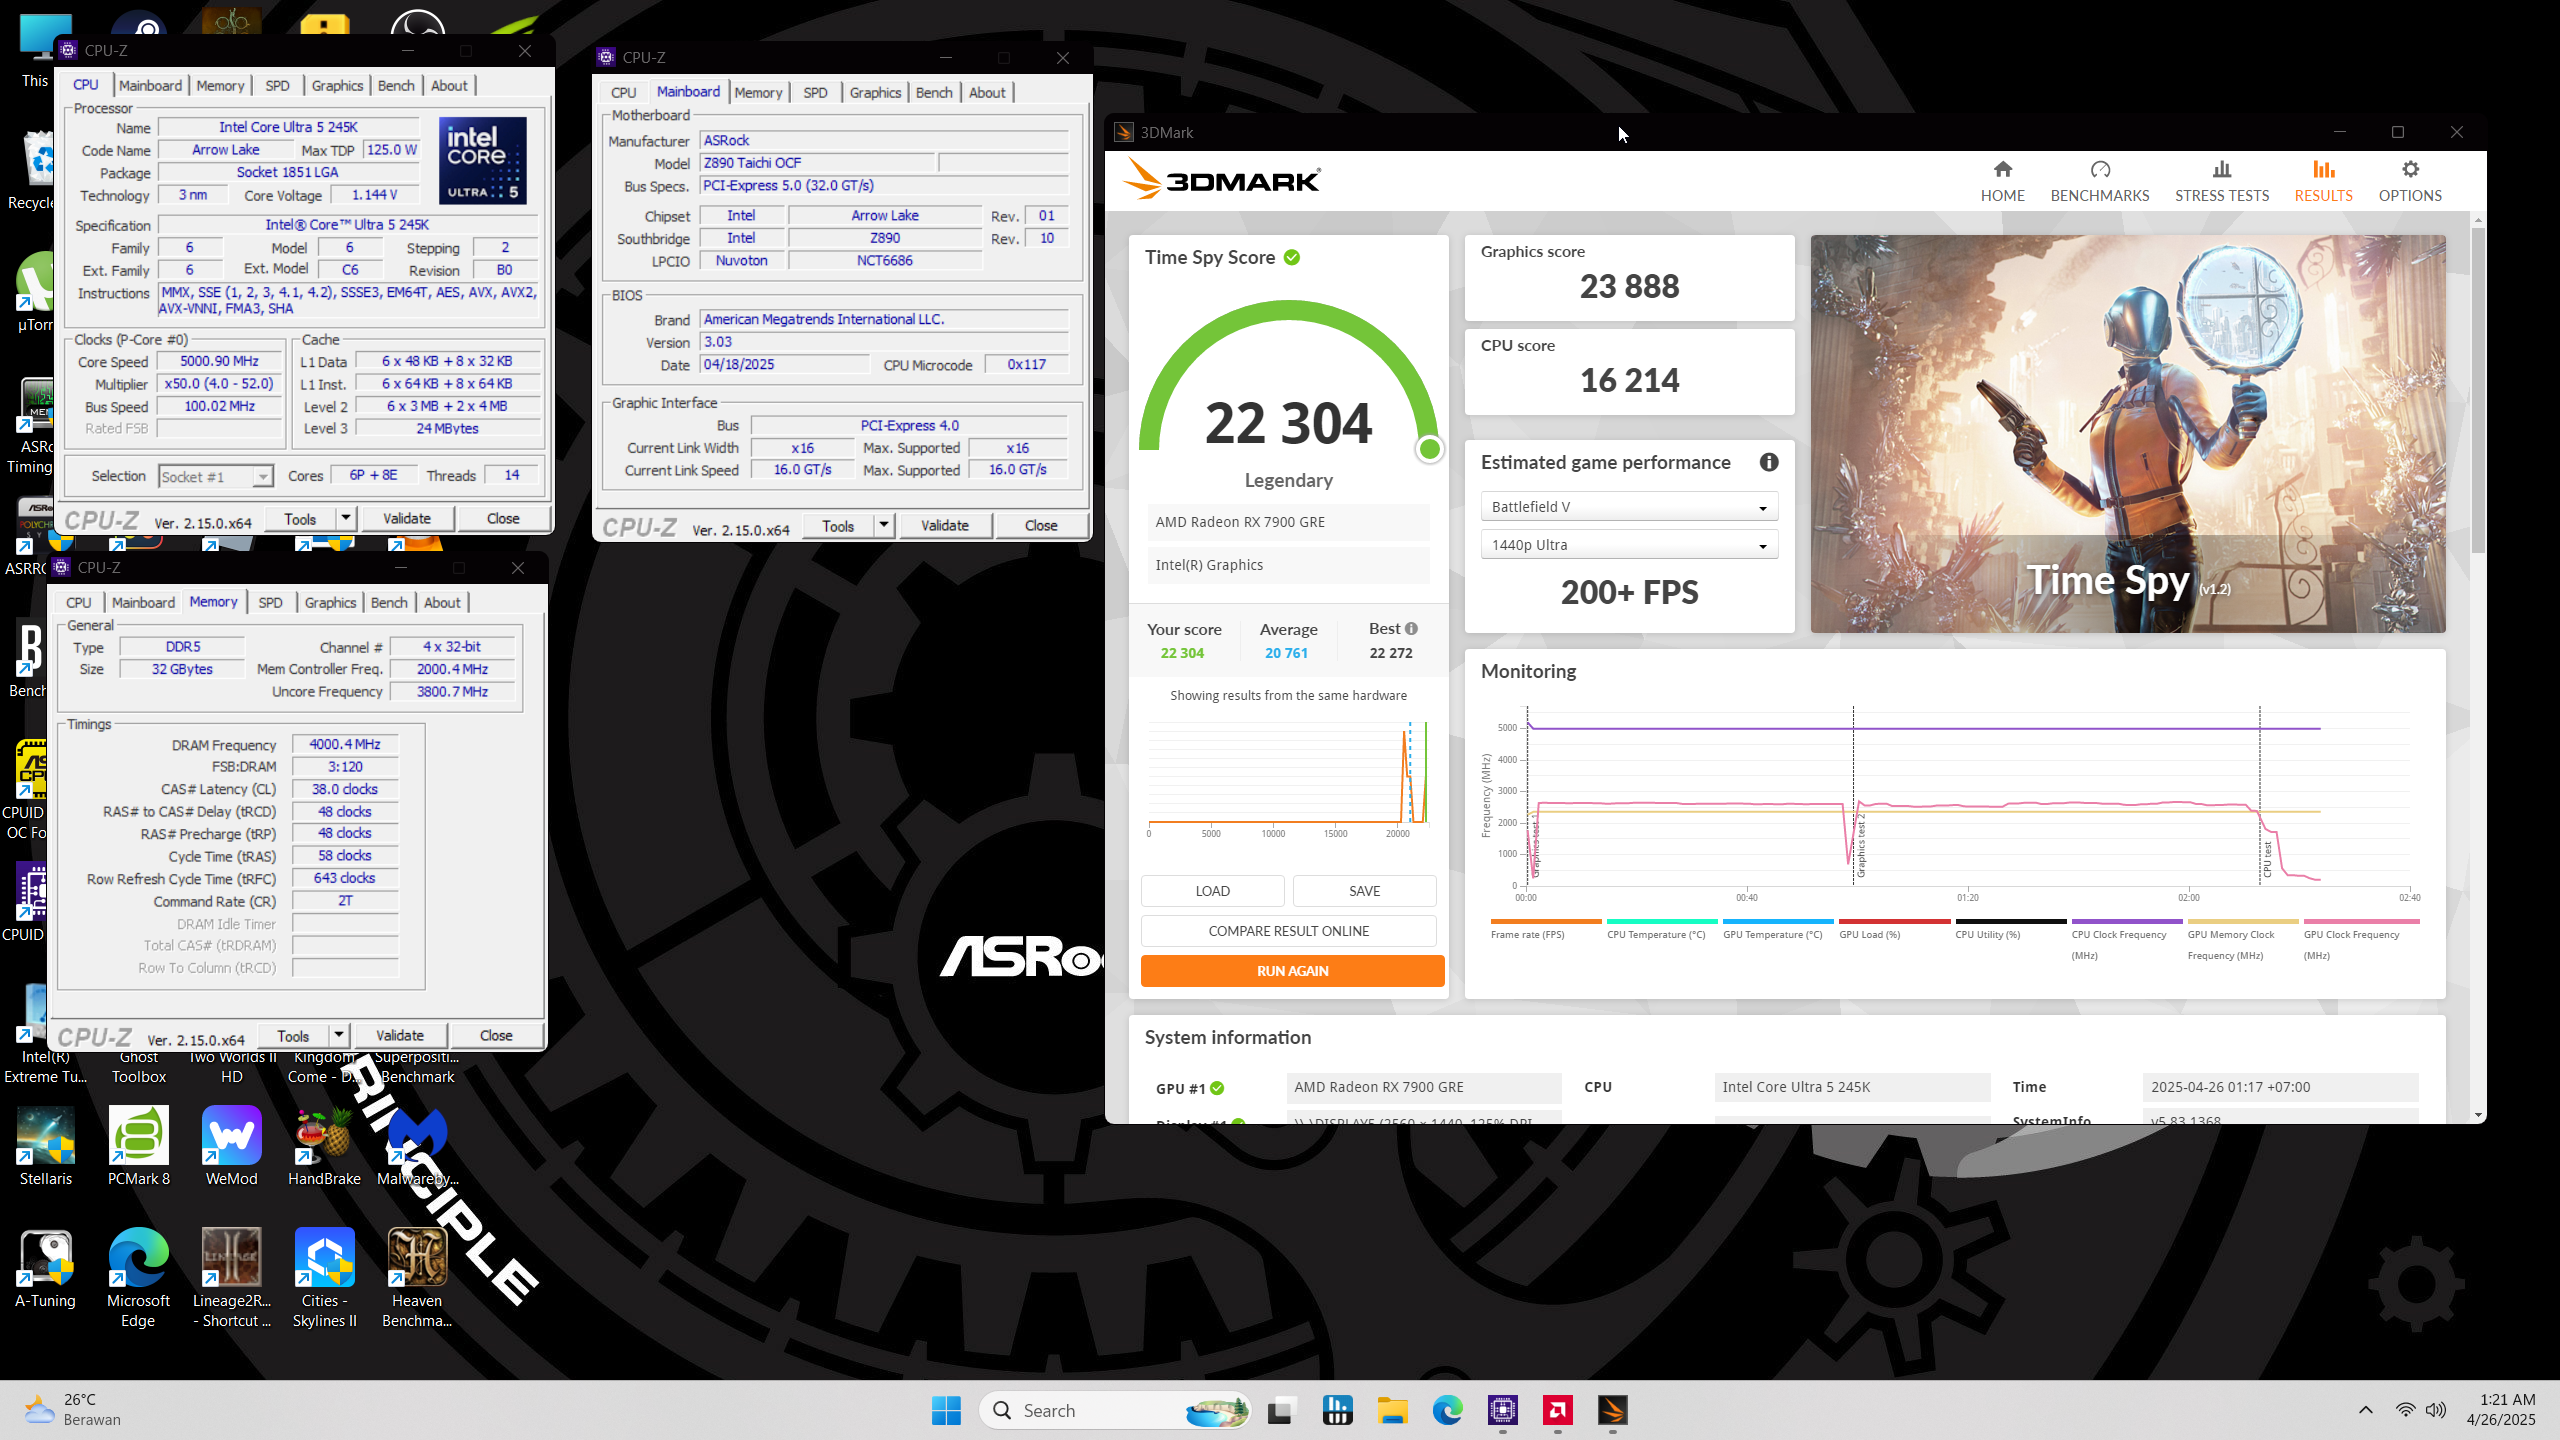Click Tools button in Mainboard window

pos(838,525)
